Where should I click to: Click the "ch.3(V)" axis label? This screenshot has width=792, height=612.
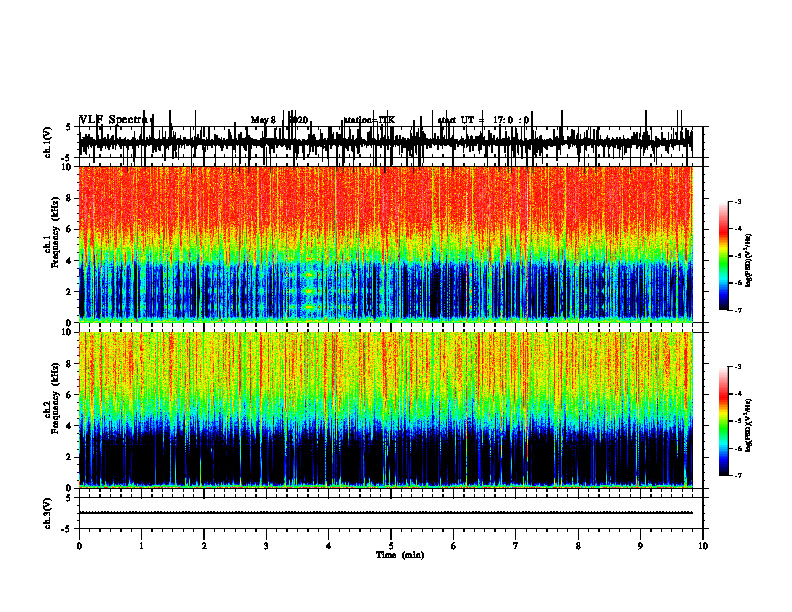point(48,513)
